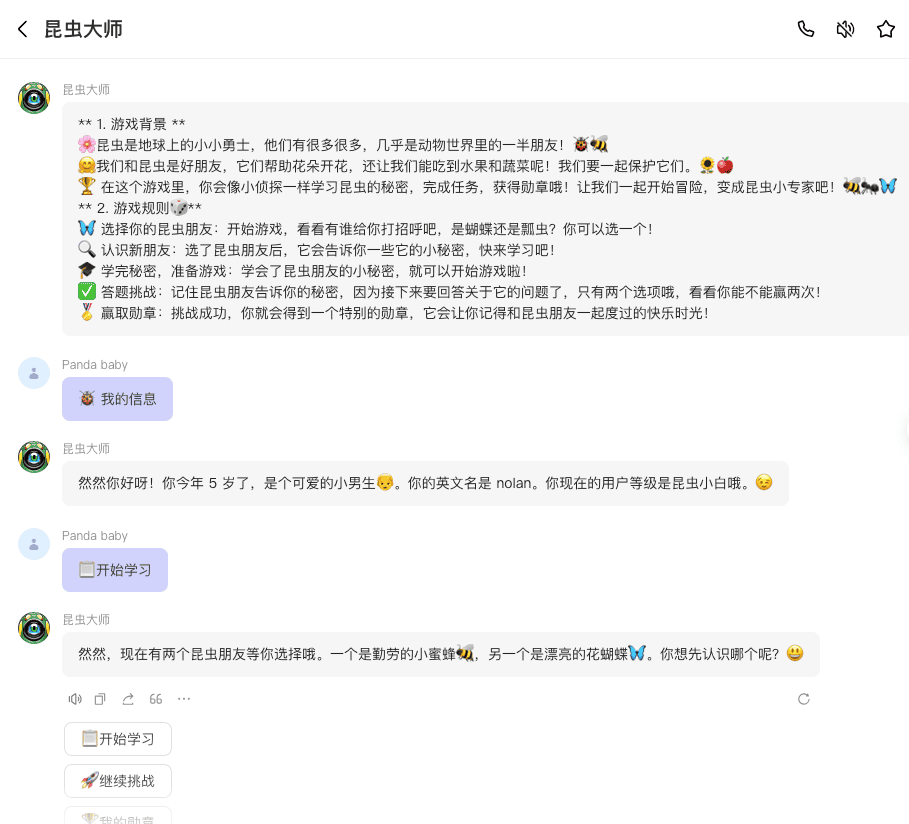Click the 我的信息 user message bubble
This screenshot has width=909, height=824.
(117, 399)
